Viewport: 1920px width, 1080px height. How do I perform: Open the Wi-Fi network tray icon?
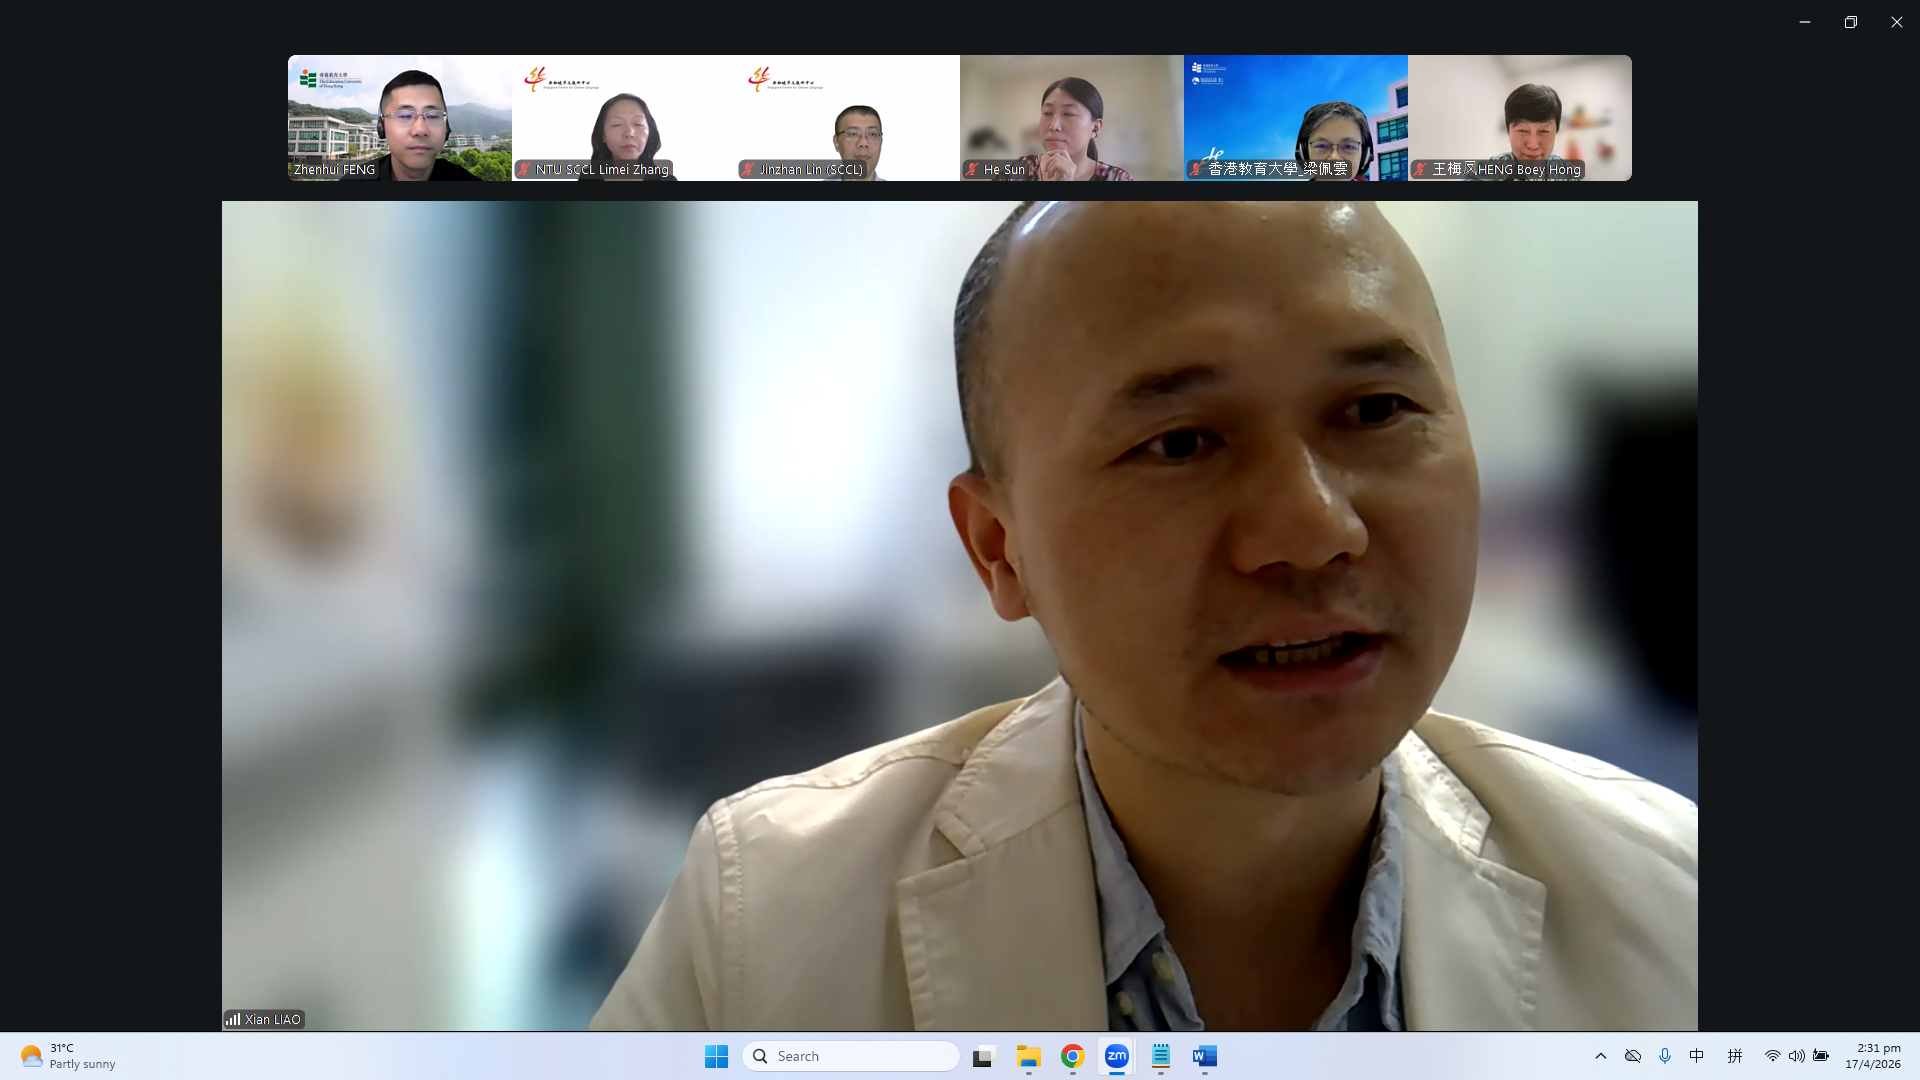tap(1772, 1056)
